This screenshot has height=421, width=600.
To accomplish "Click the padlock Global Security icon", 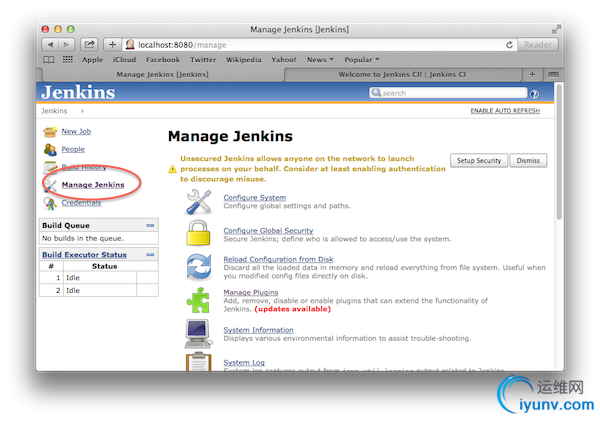I will click(198, 233).
